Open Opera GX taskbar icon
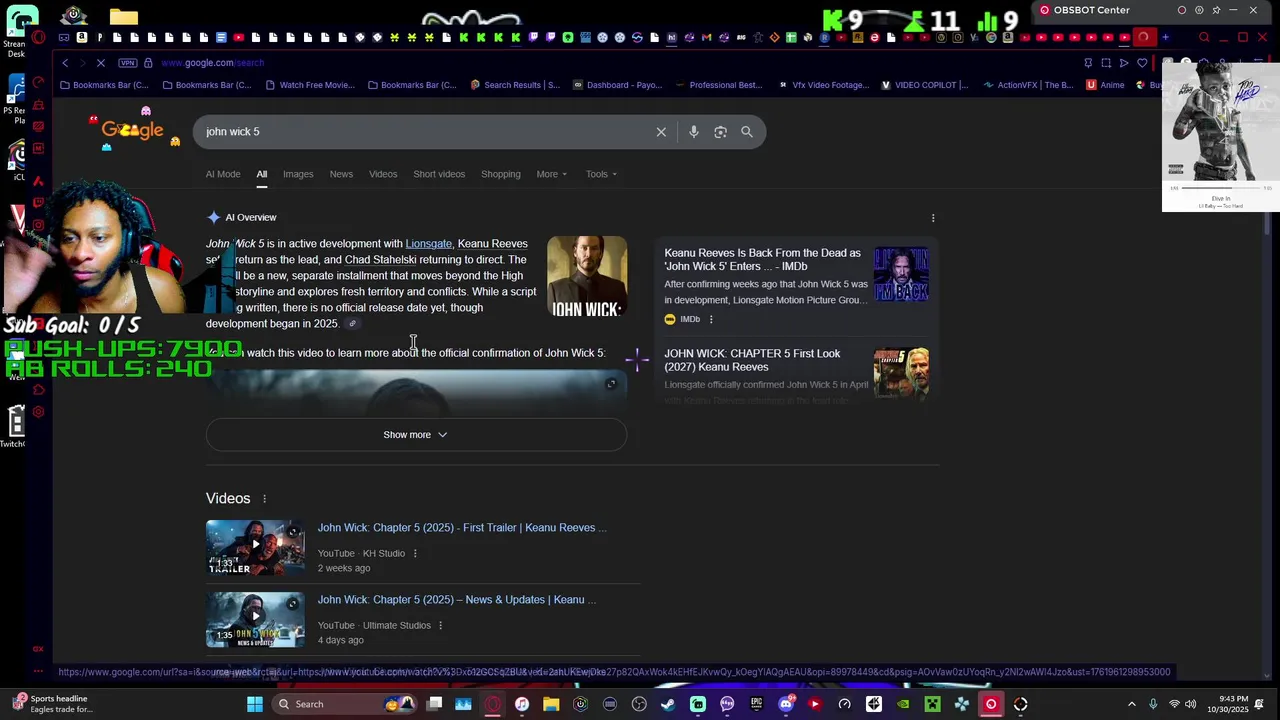This screenshot has width=1280, height=720. [493, 704]
